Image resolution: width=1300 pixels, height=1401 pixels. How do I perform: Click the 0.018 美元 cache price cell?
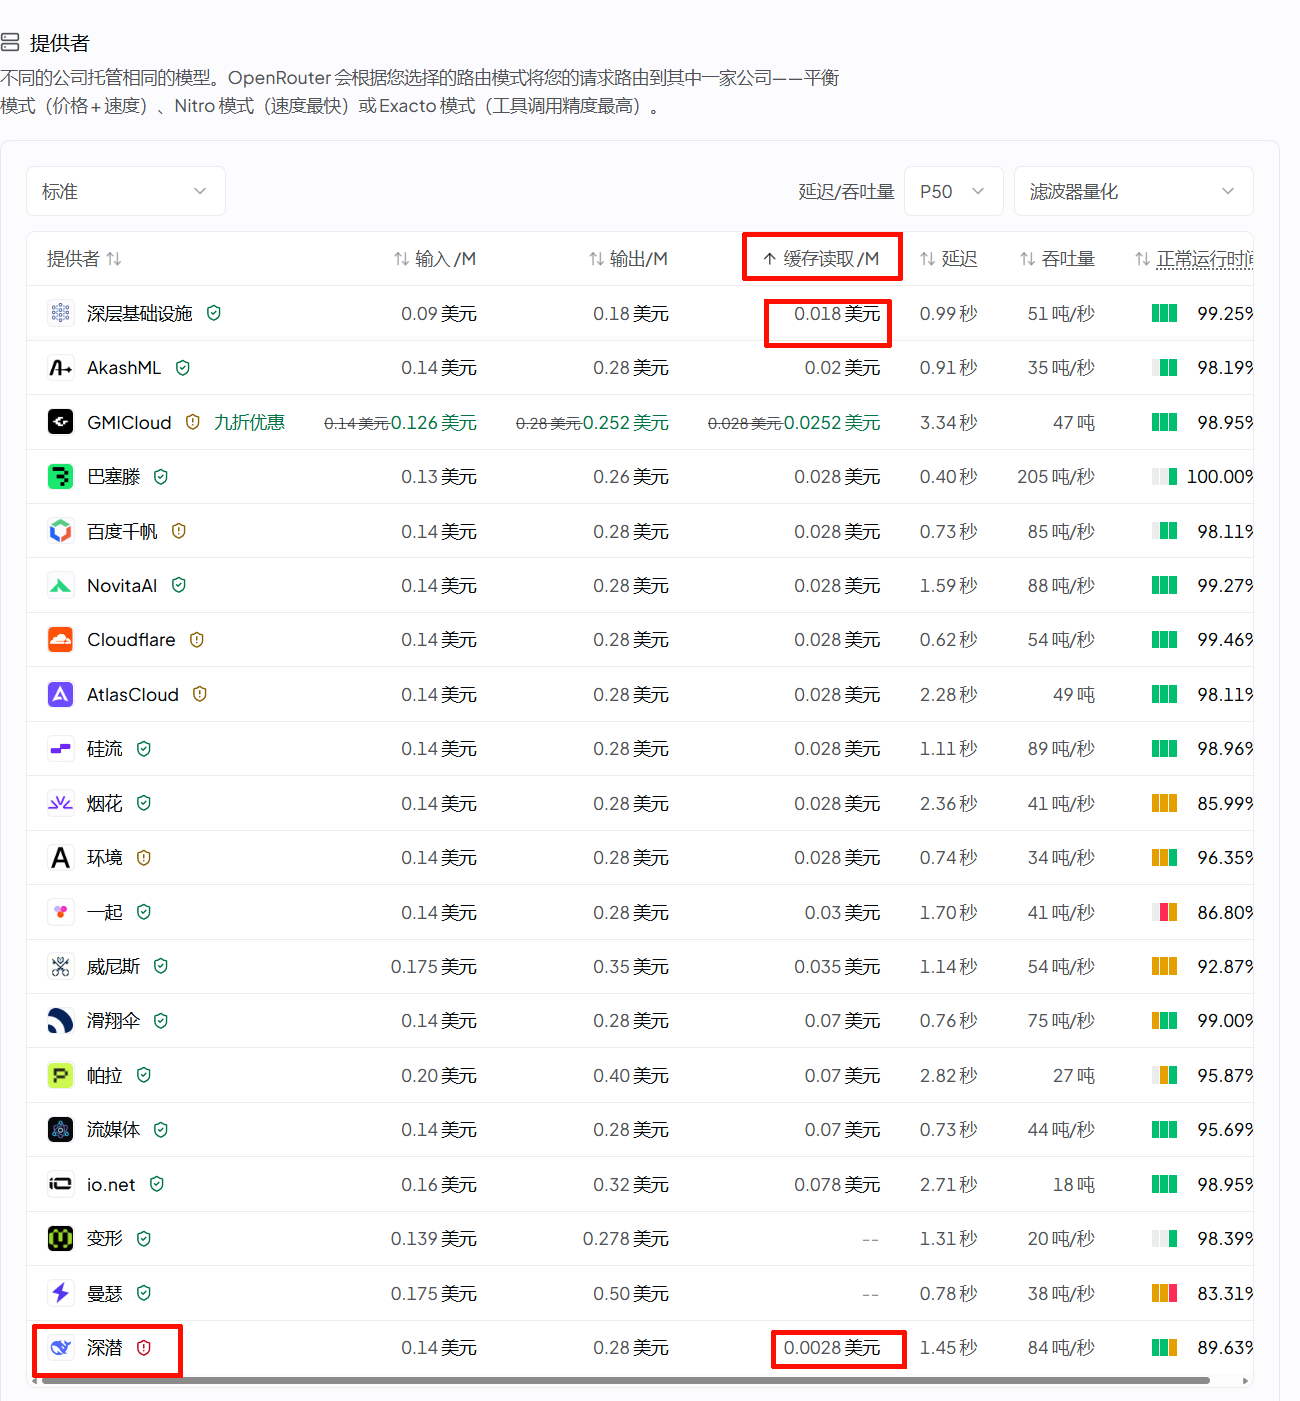coord(837,313)
